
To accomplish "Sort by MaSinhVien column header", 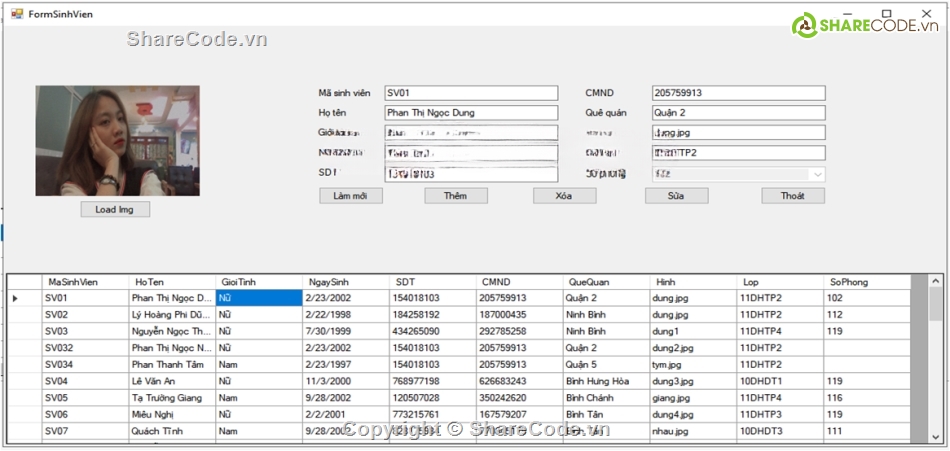I will coord(85,282).
